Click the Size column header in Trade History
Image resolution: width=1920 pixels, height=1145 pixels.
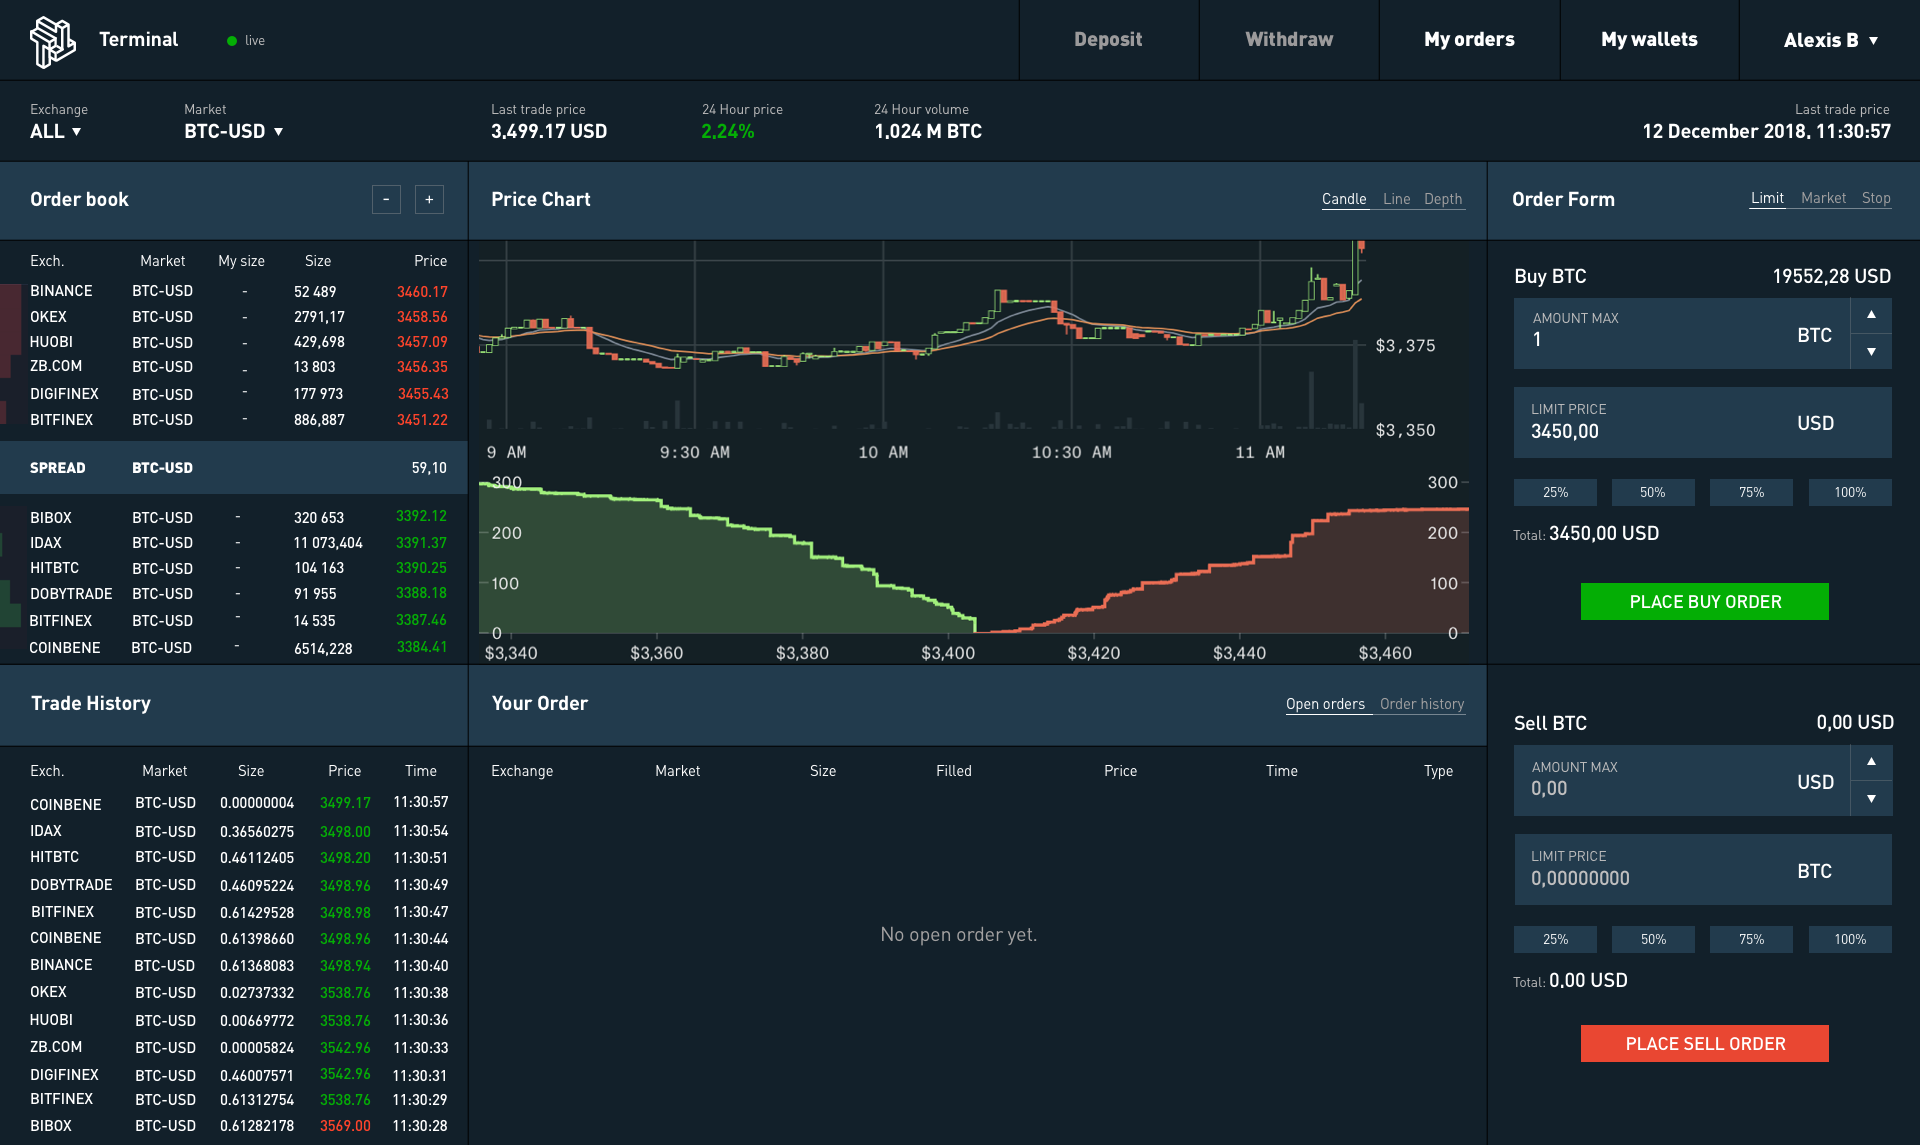(251, 771)
